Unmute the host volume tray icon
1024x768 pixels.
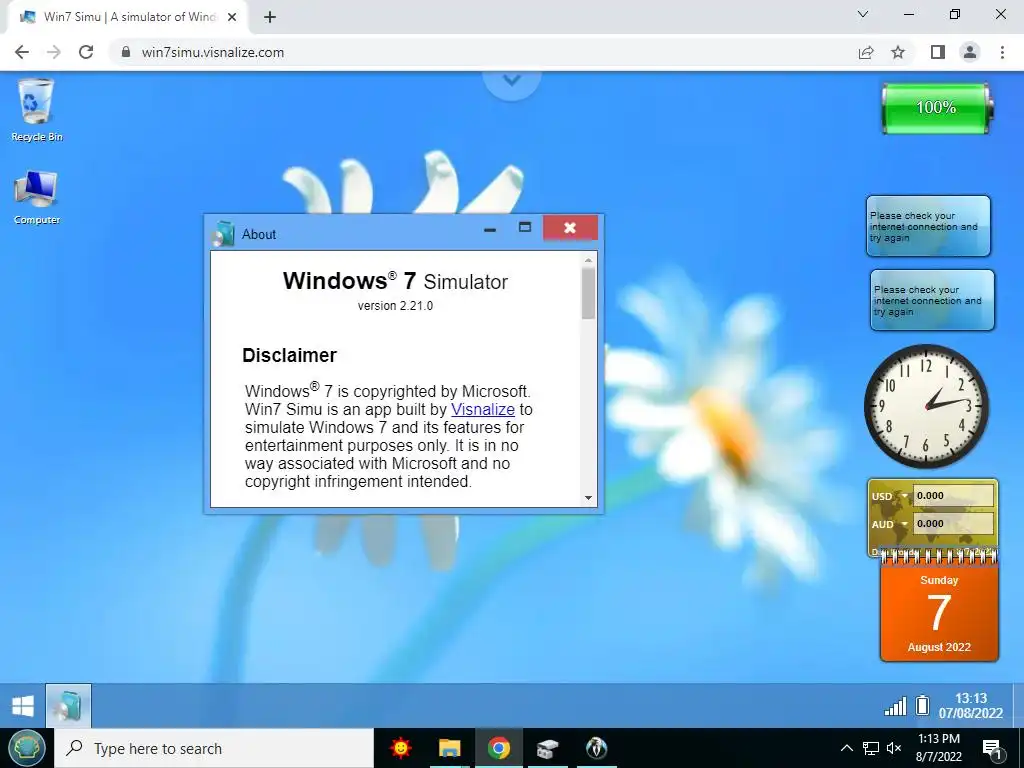point(894,748)
